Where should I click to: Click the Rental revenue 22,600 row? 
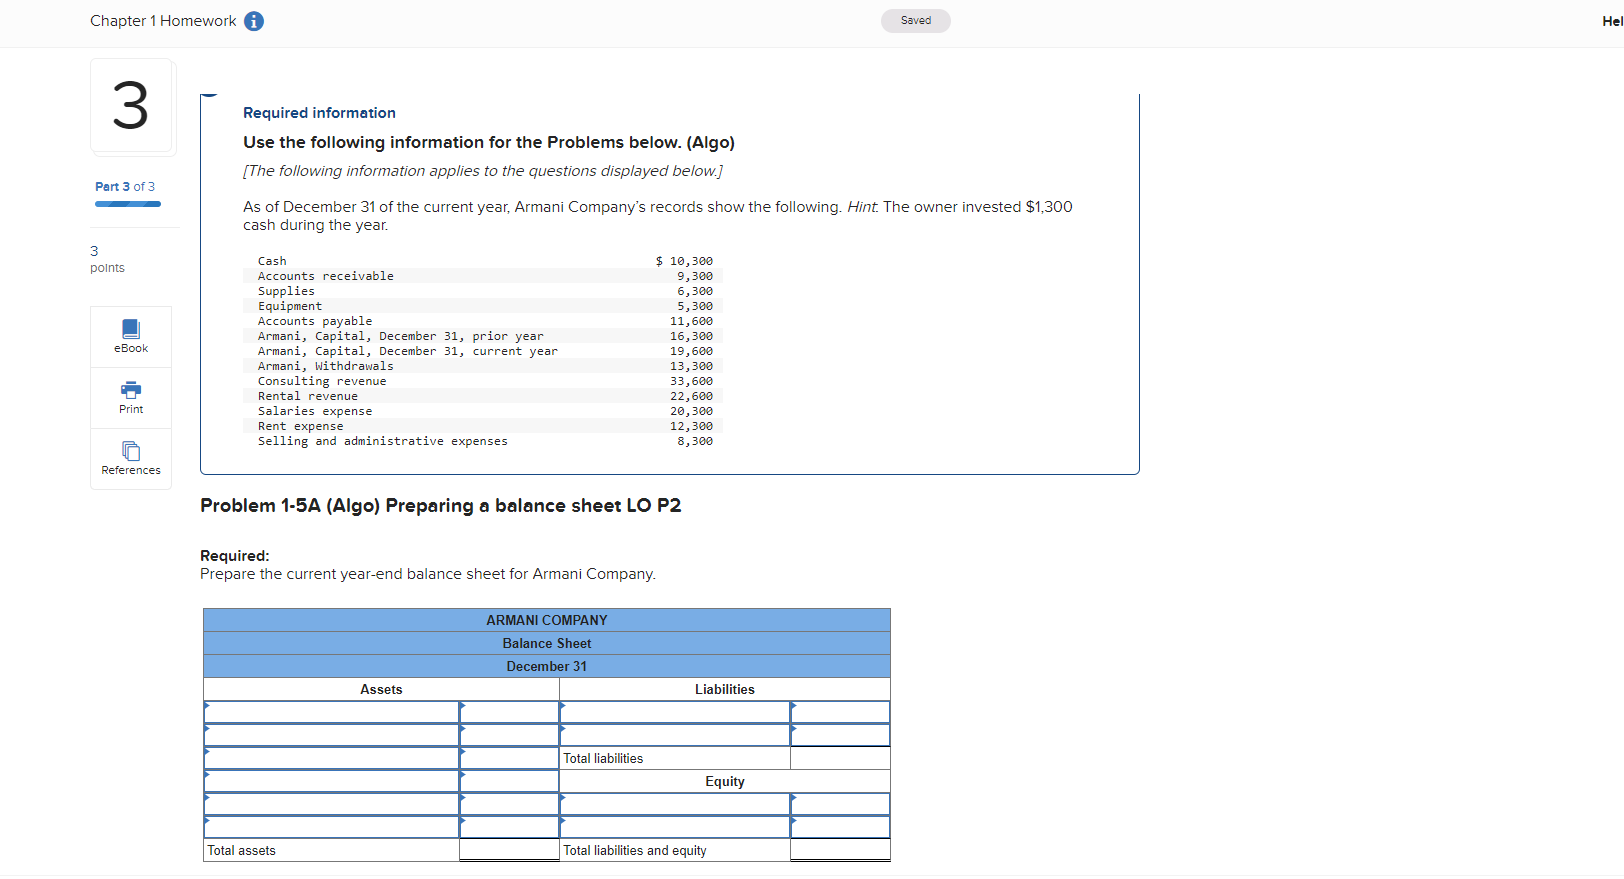483,396
